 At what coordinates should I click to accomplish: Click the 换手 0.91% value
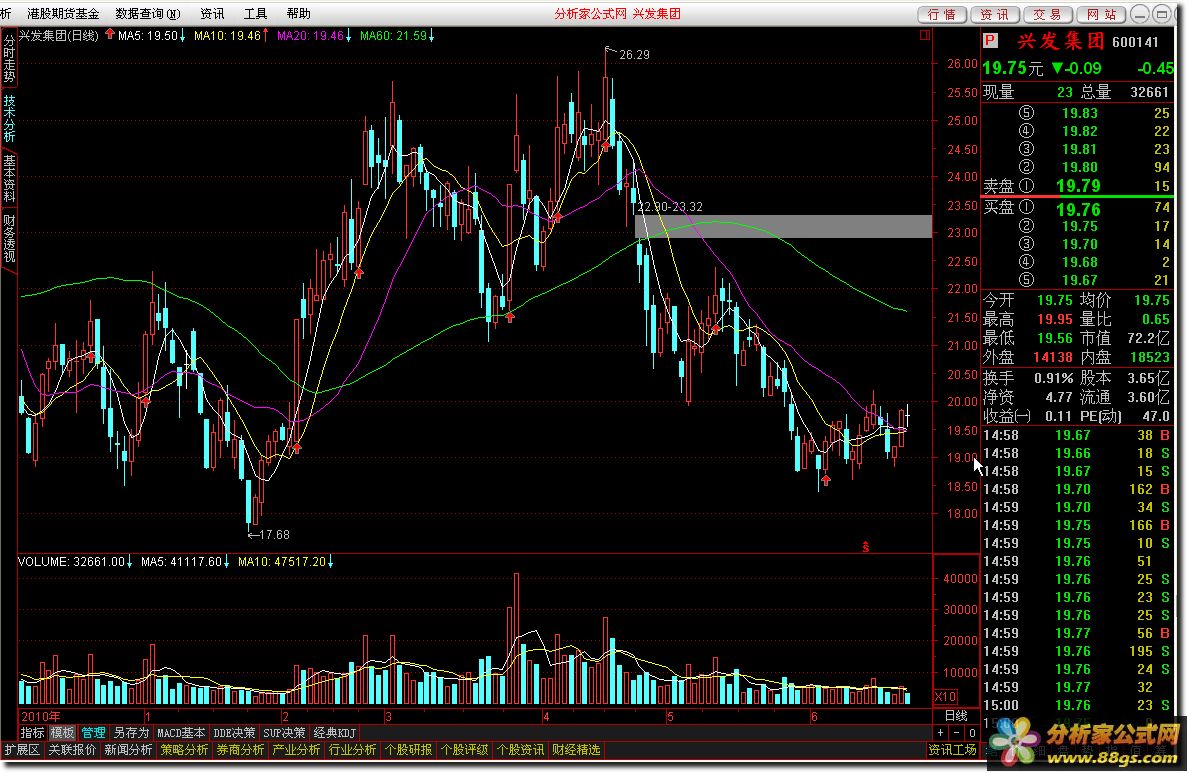pos(1054,377)
